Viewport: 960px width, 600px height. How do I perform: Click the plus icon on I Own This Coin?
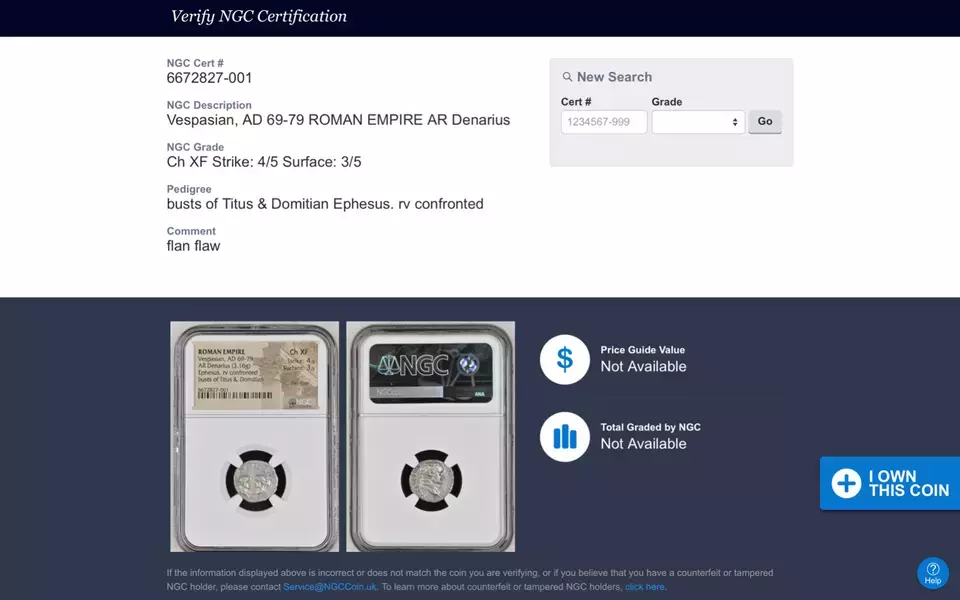846,484
